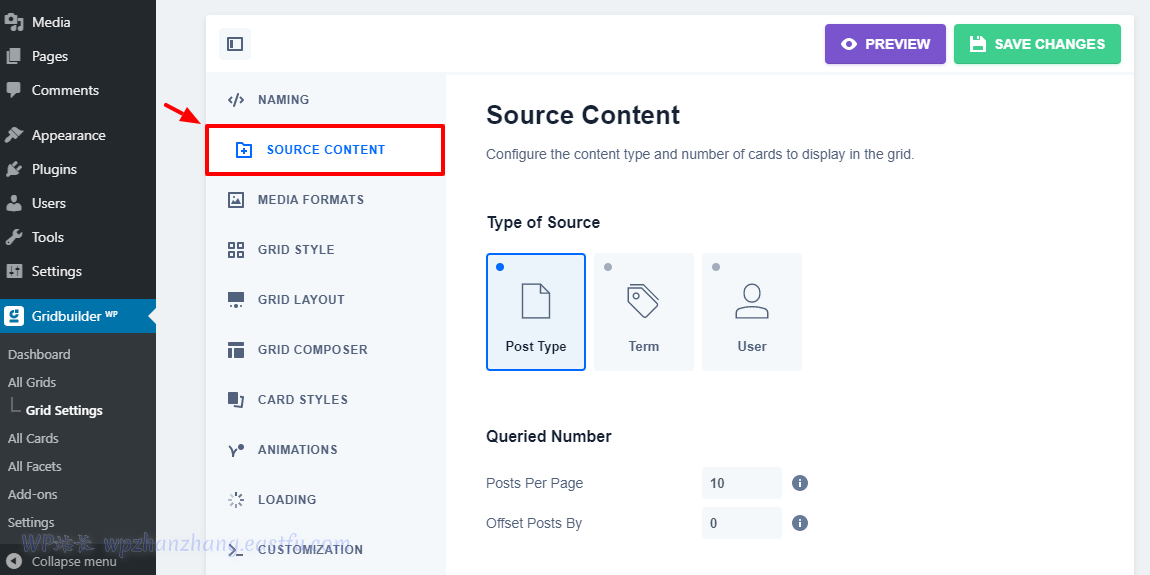Open the Pages admin menu
The image size is (1150, 575).
tap(78, 56)
